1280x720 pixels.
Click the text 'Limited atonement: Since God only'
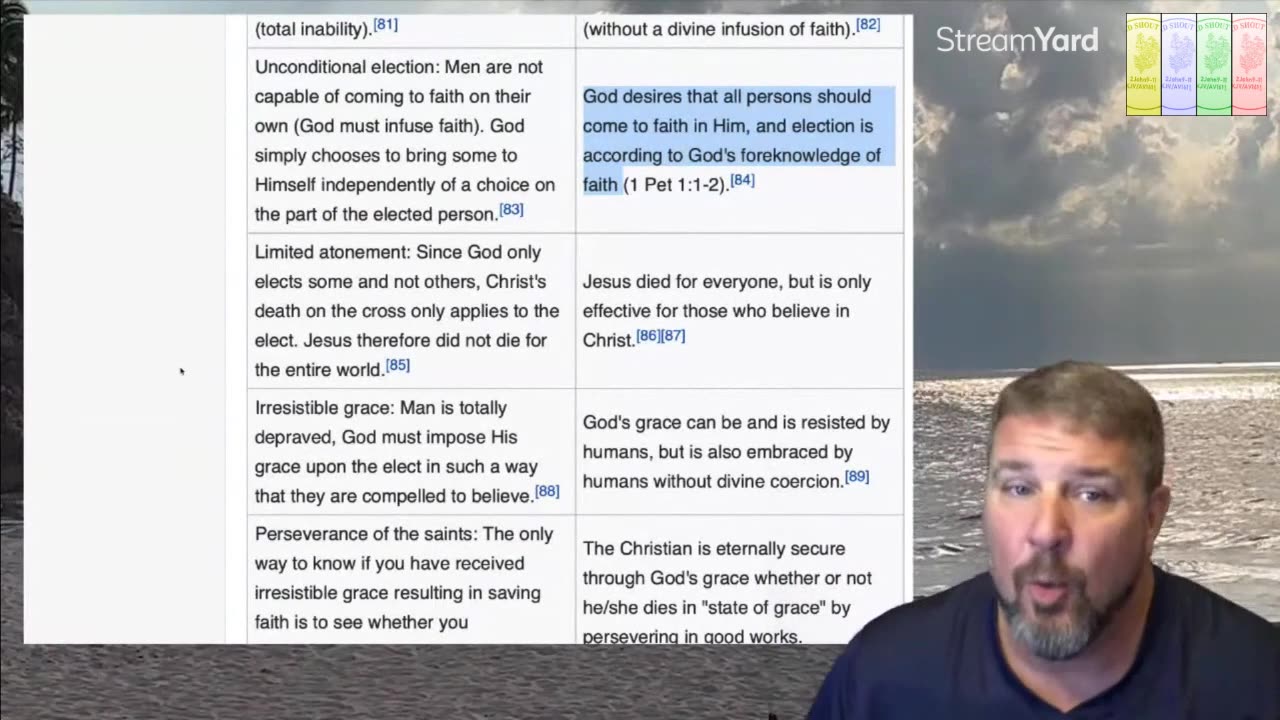click(398, 252)
